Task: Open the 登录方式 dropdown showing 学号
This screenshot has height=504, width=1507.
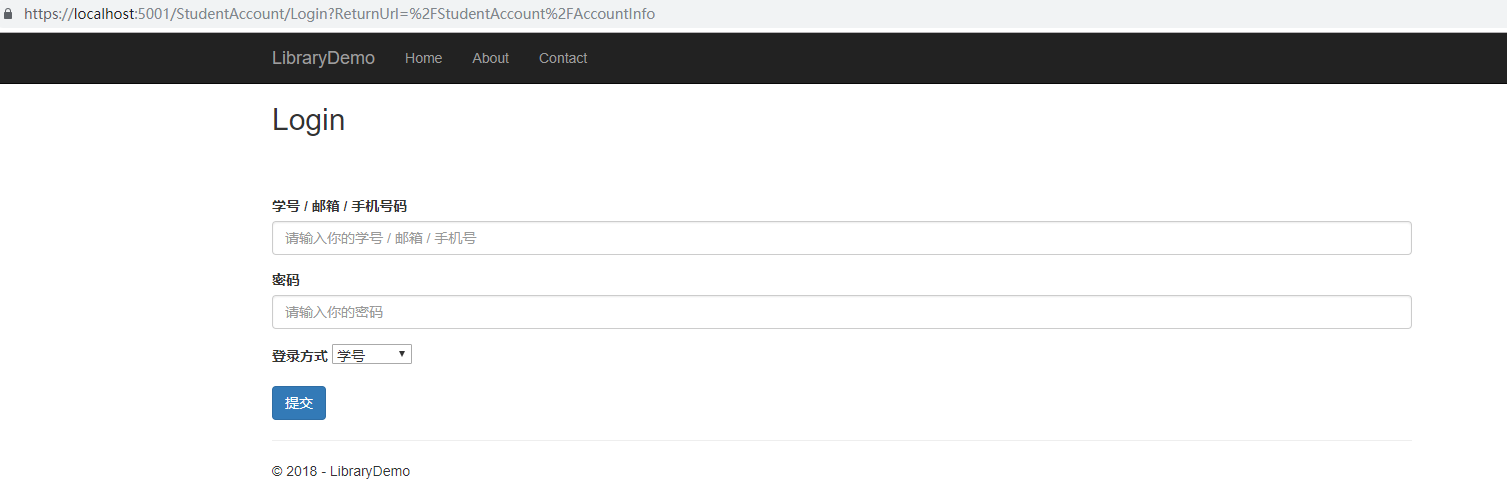Action: click(x=371, y=355)
